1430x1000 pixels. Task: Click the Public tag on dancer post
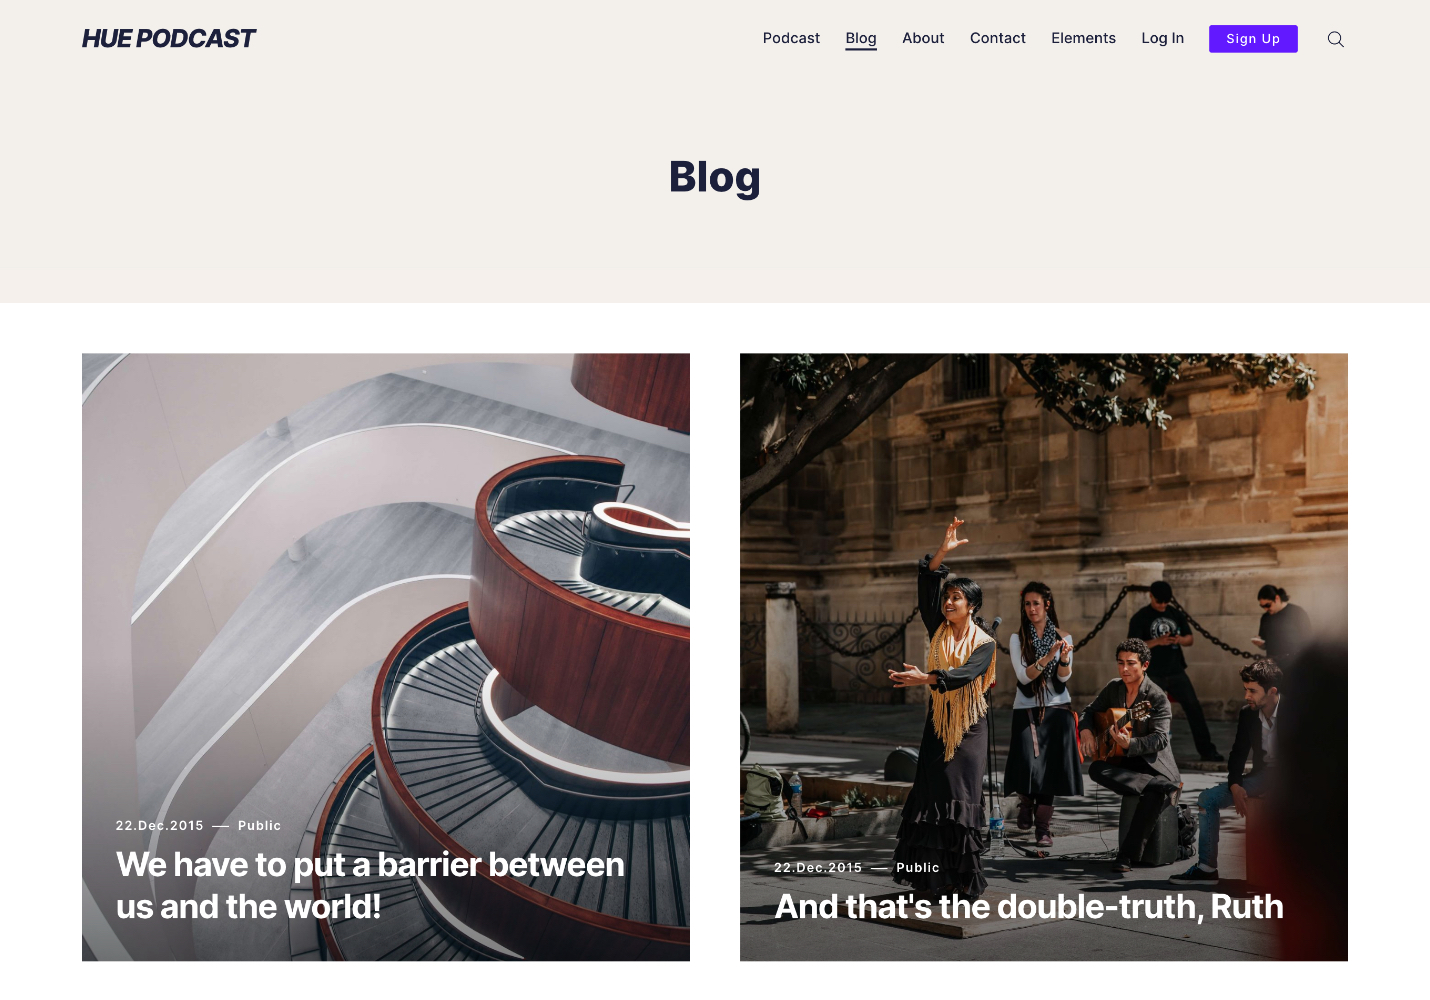[x=917, y=867]
